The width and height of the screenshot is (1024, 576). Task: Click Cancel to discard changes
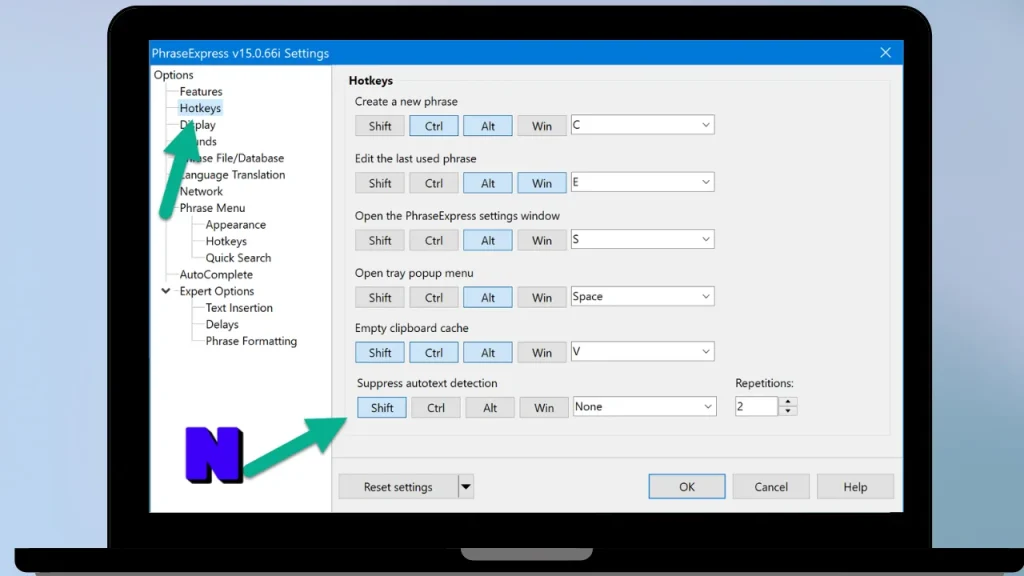(x=771, y=487)
